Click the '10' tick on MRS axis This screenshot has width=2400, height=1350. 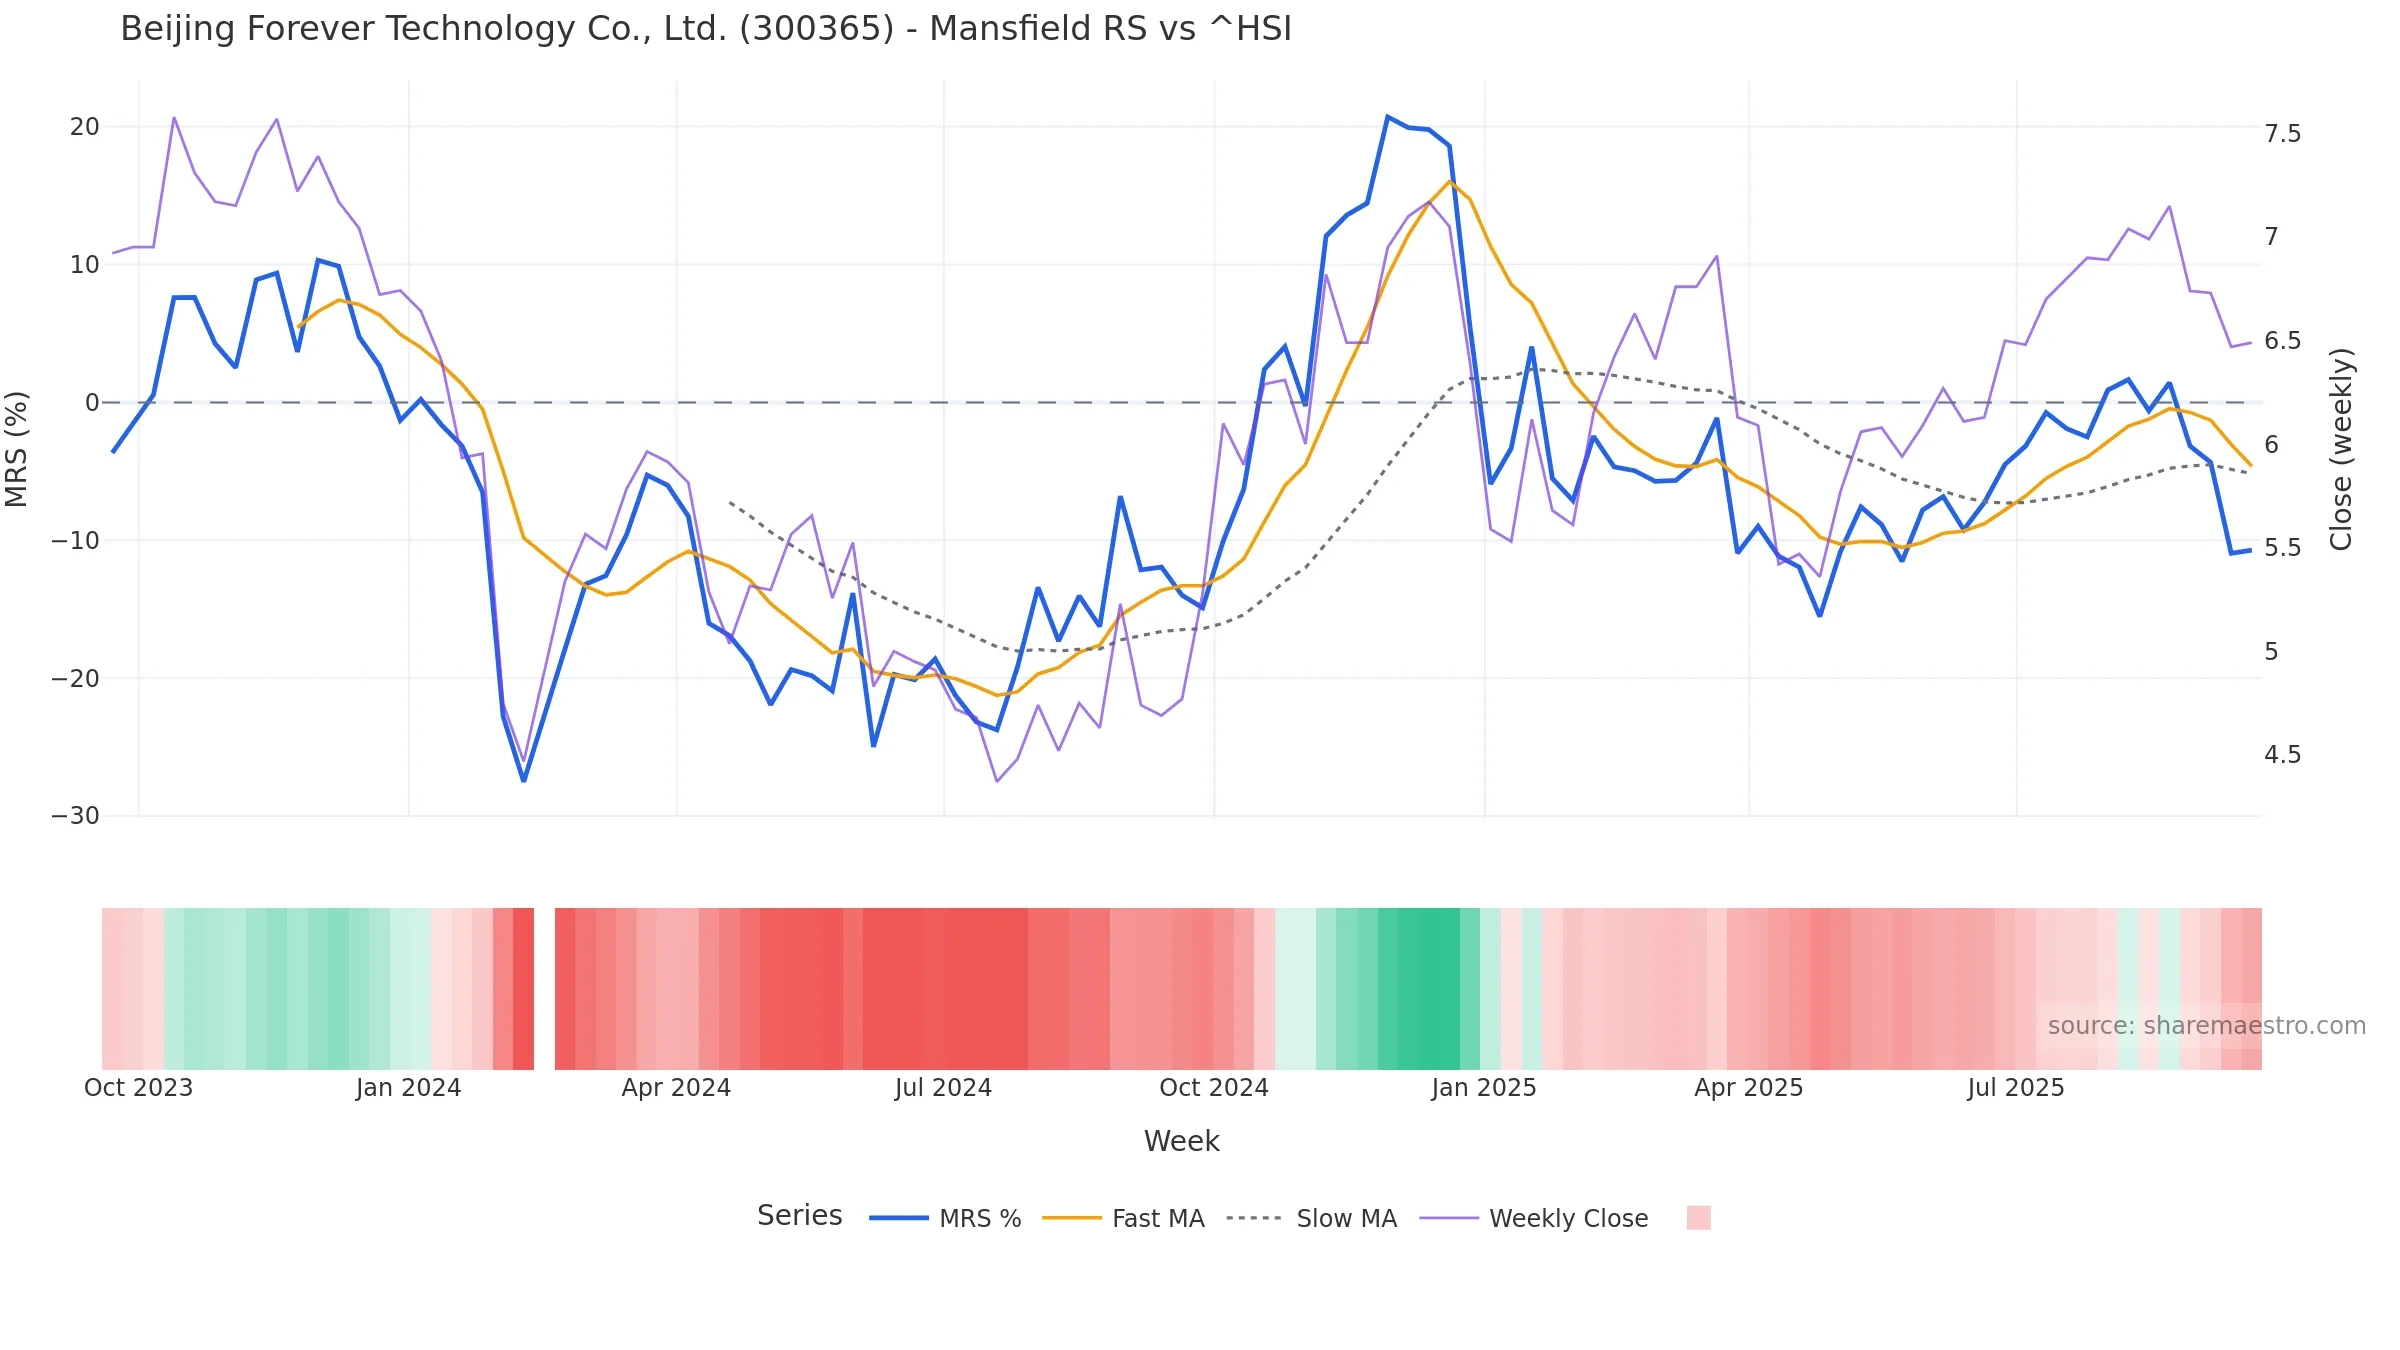85,265
